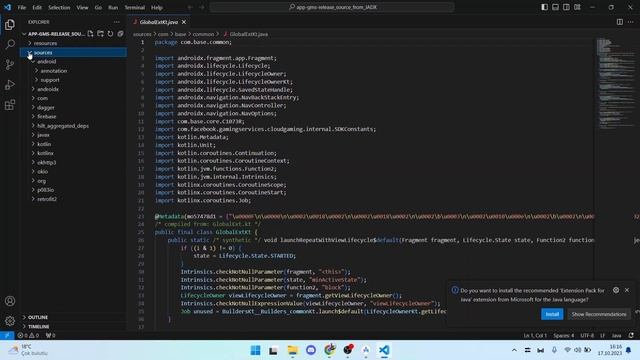Click the 'common' breadcrumb segment
The height and width of the screenshot is (360, 640).
pyautogui.click(x=203, y=34)
